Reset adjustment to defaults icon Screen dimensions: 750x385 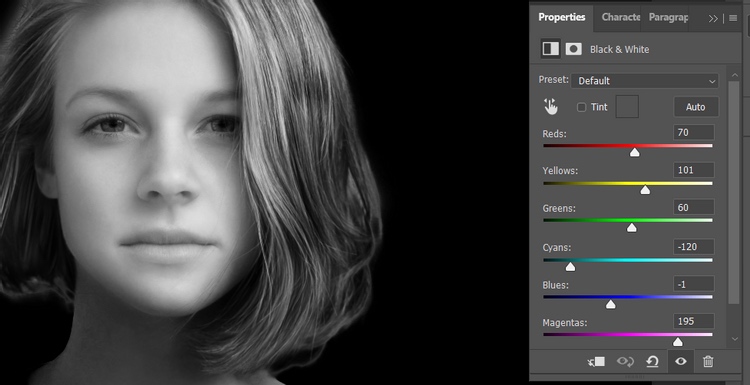[652, 362]
